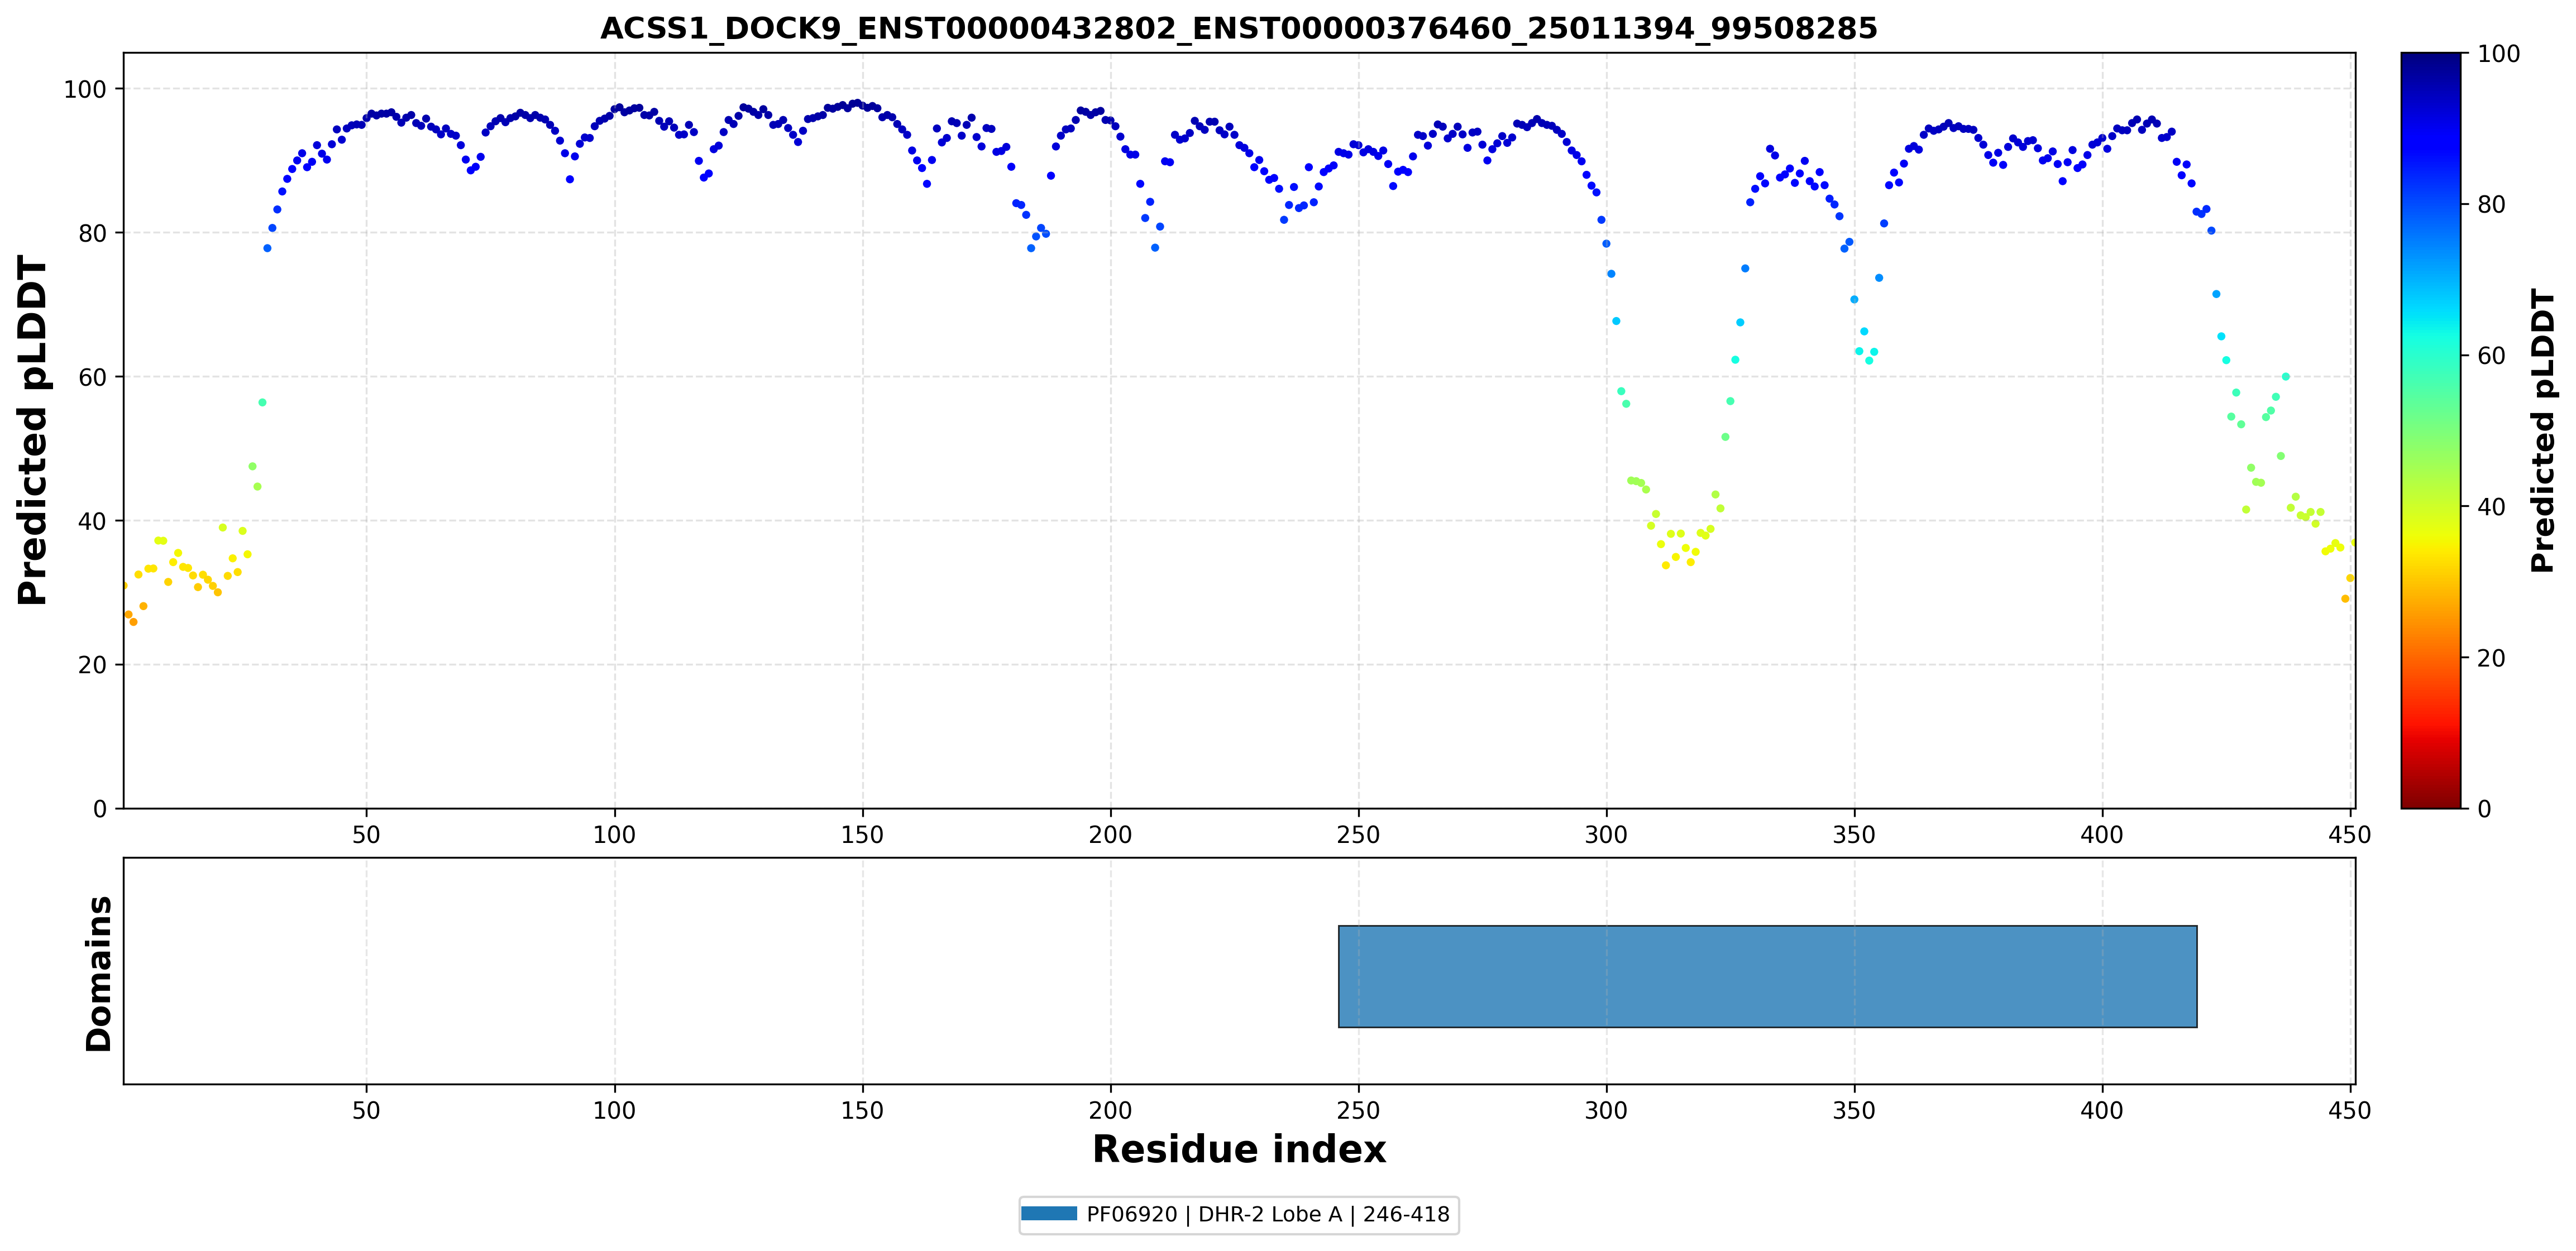
Task: Select the DHR-2 Lobe A domain bar
Action: [x=1768, y=976]
